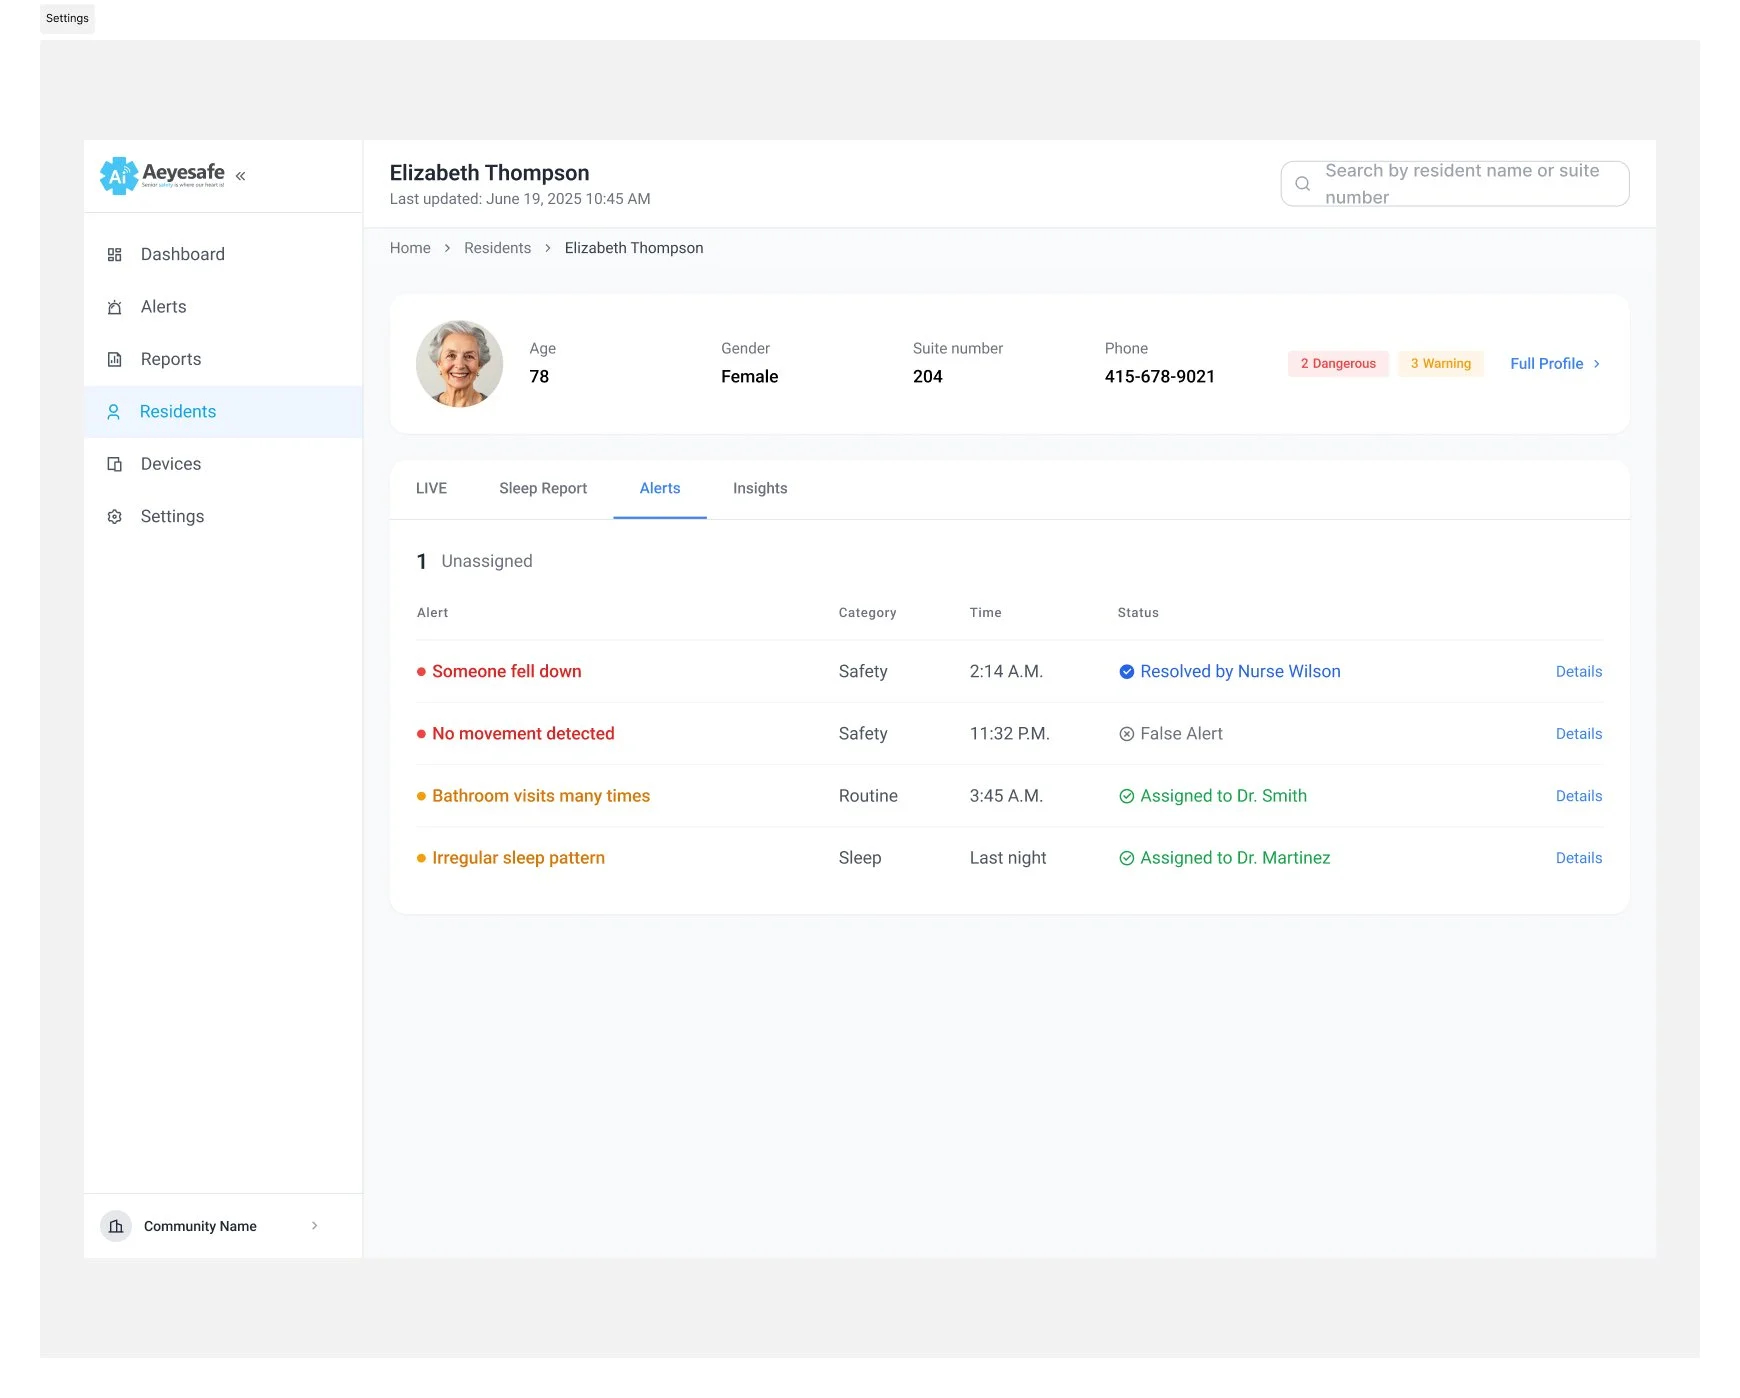
Task: Click the red dot beside Someone fell down
Action: coord(421,672)
